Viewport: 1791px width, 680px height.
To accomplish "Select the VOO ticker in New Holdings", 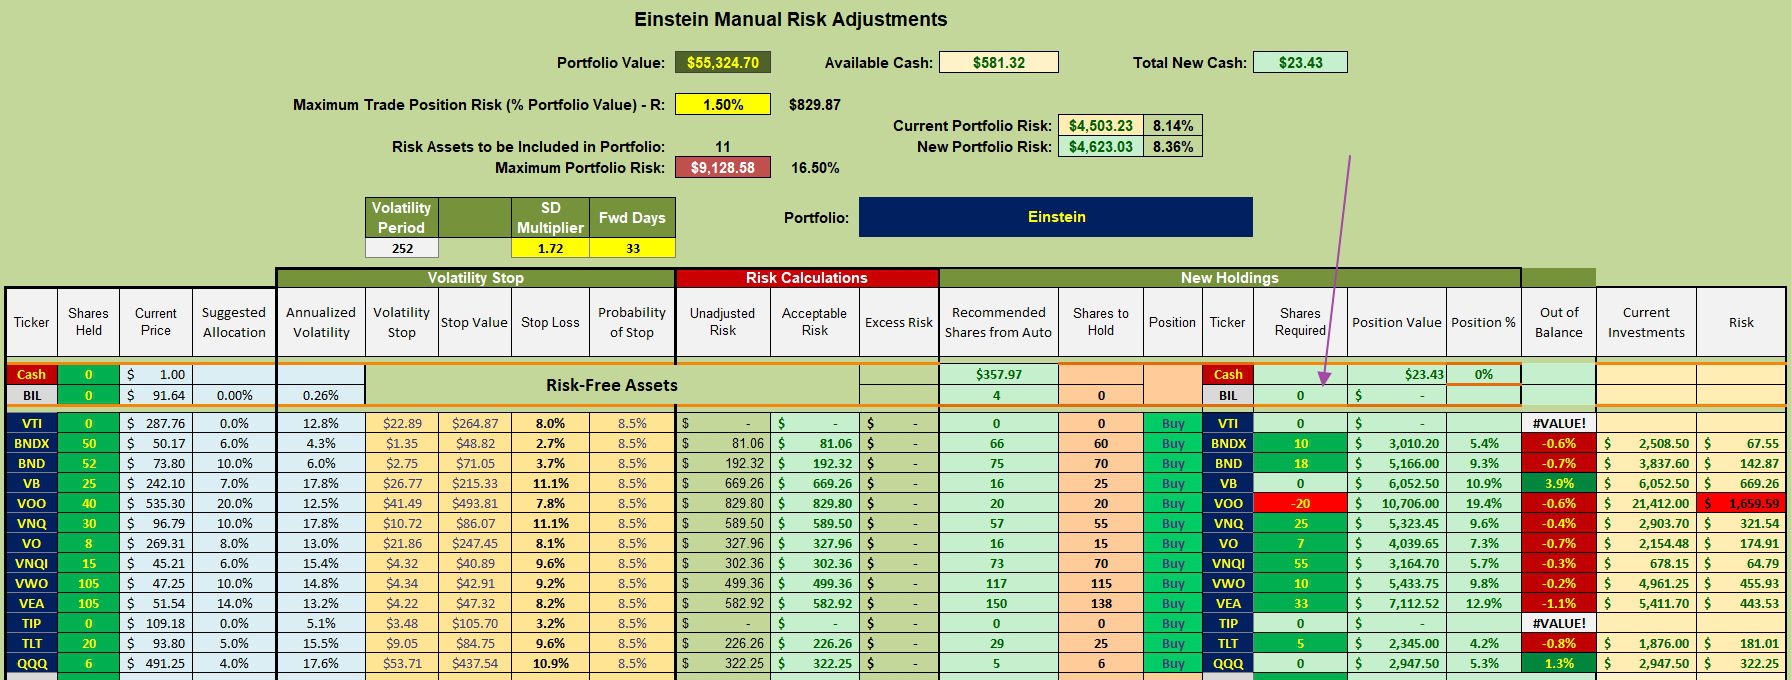I will pos(1227,503).
